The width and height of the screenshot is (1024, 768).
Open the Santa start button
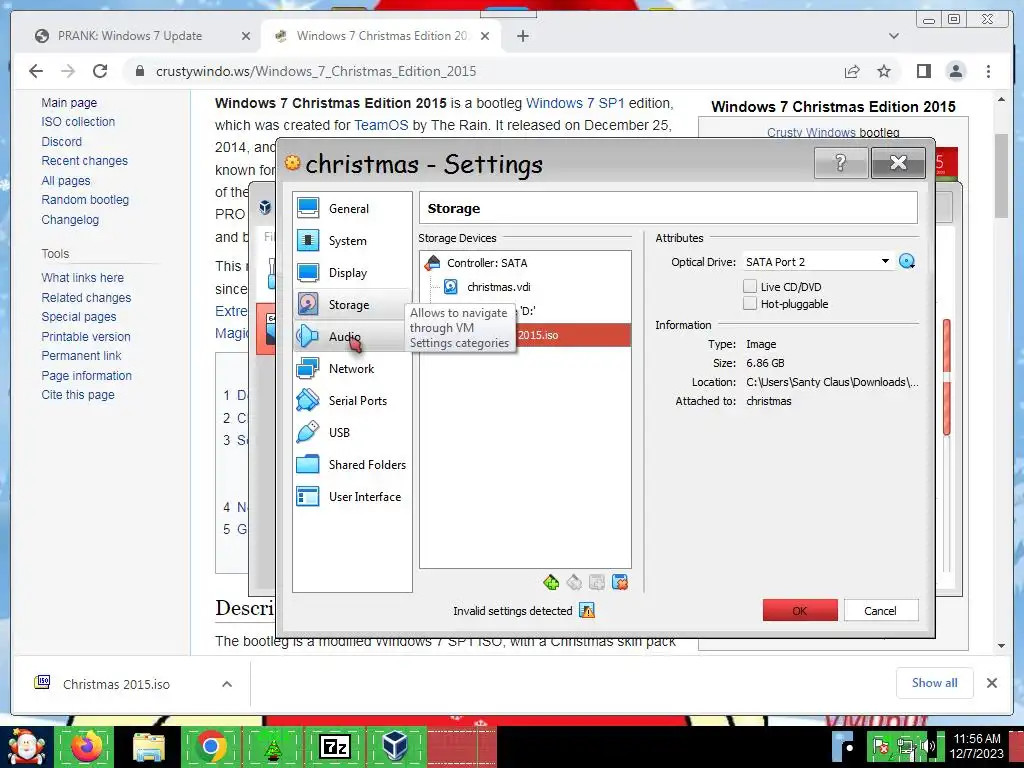tap(25, 747)
